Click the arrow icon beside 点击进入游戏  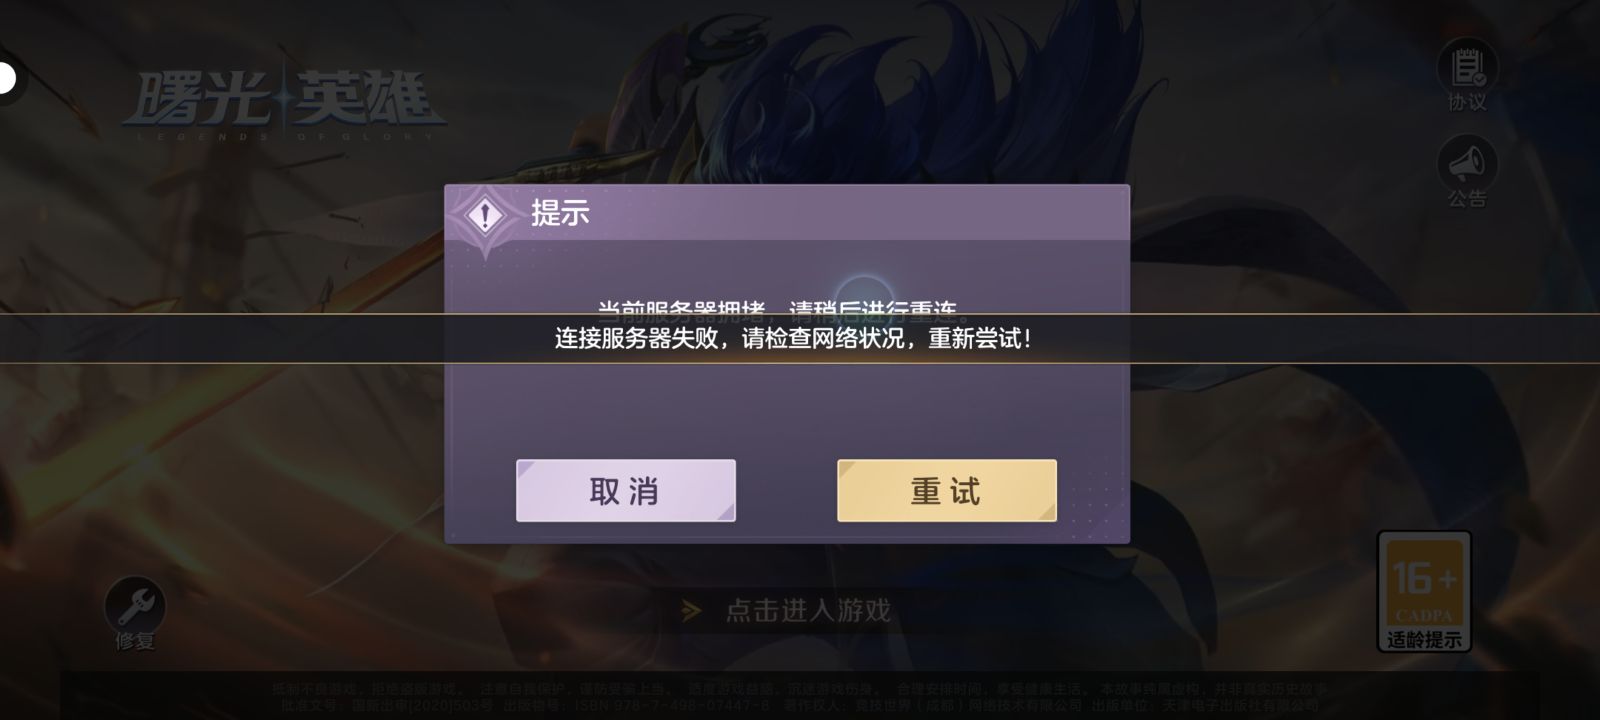(691, 610)
